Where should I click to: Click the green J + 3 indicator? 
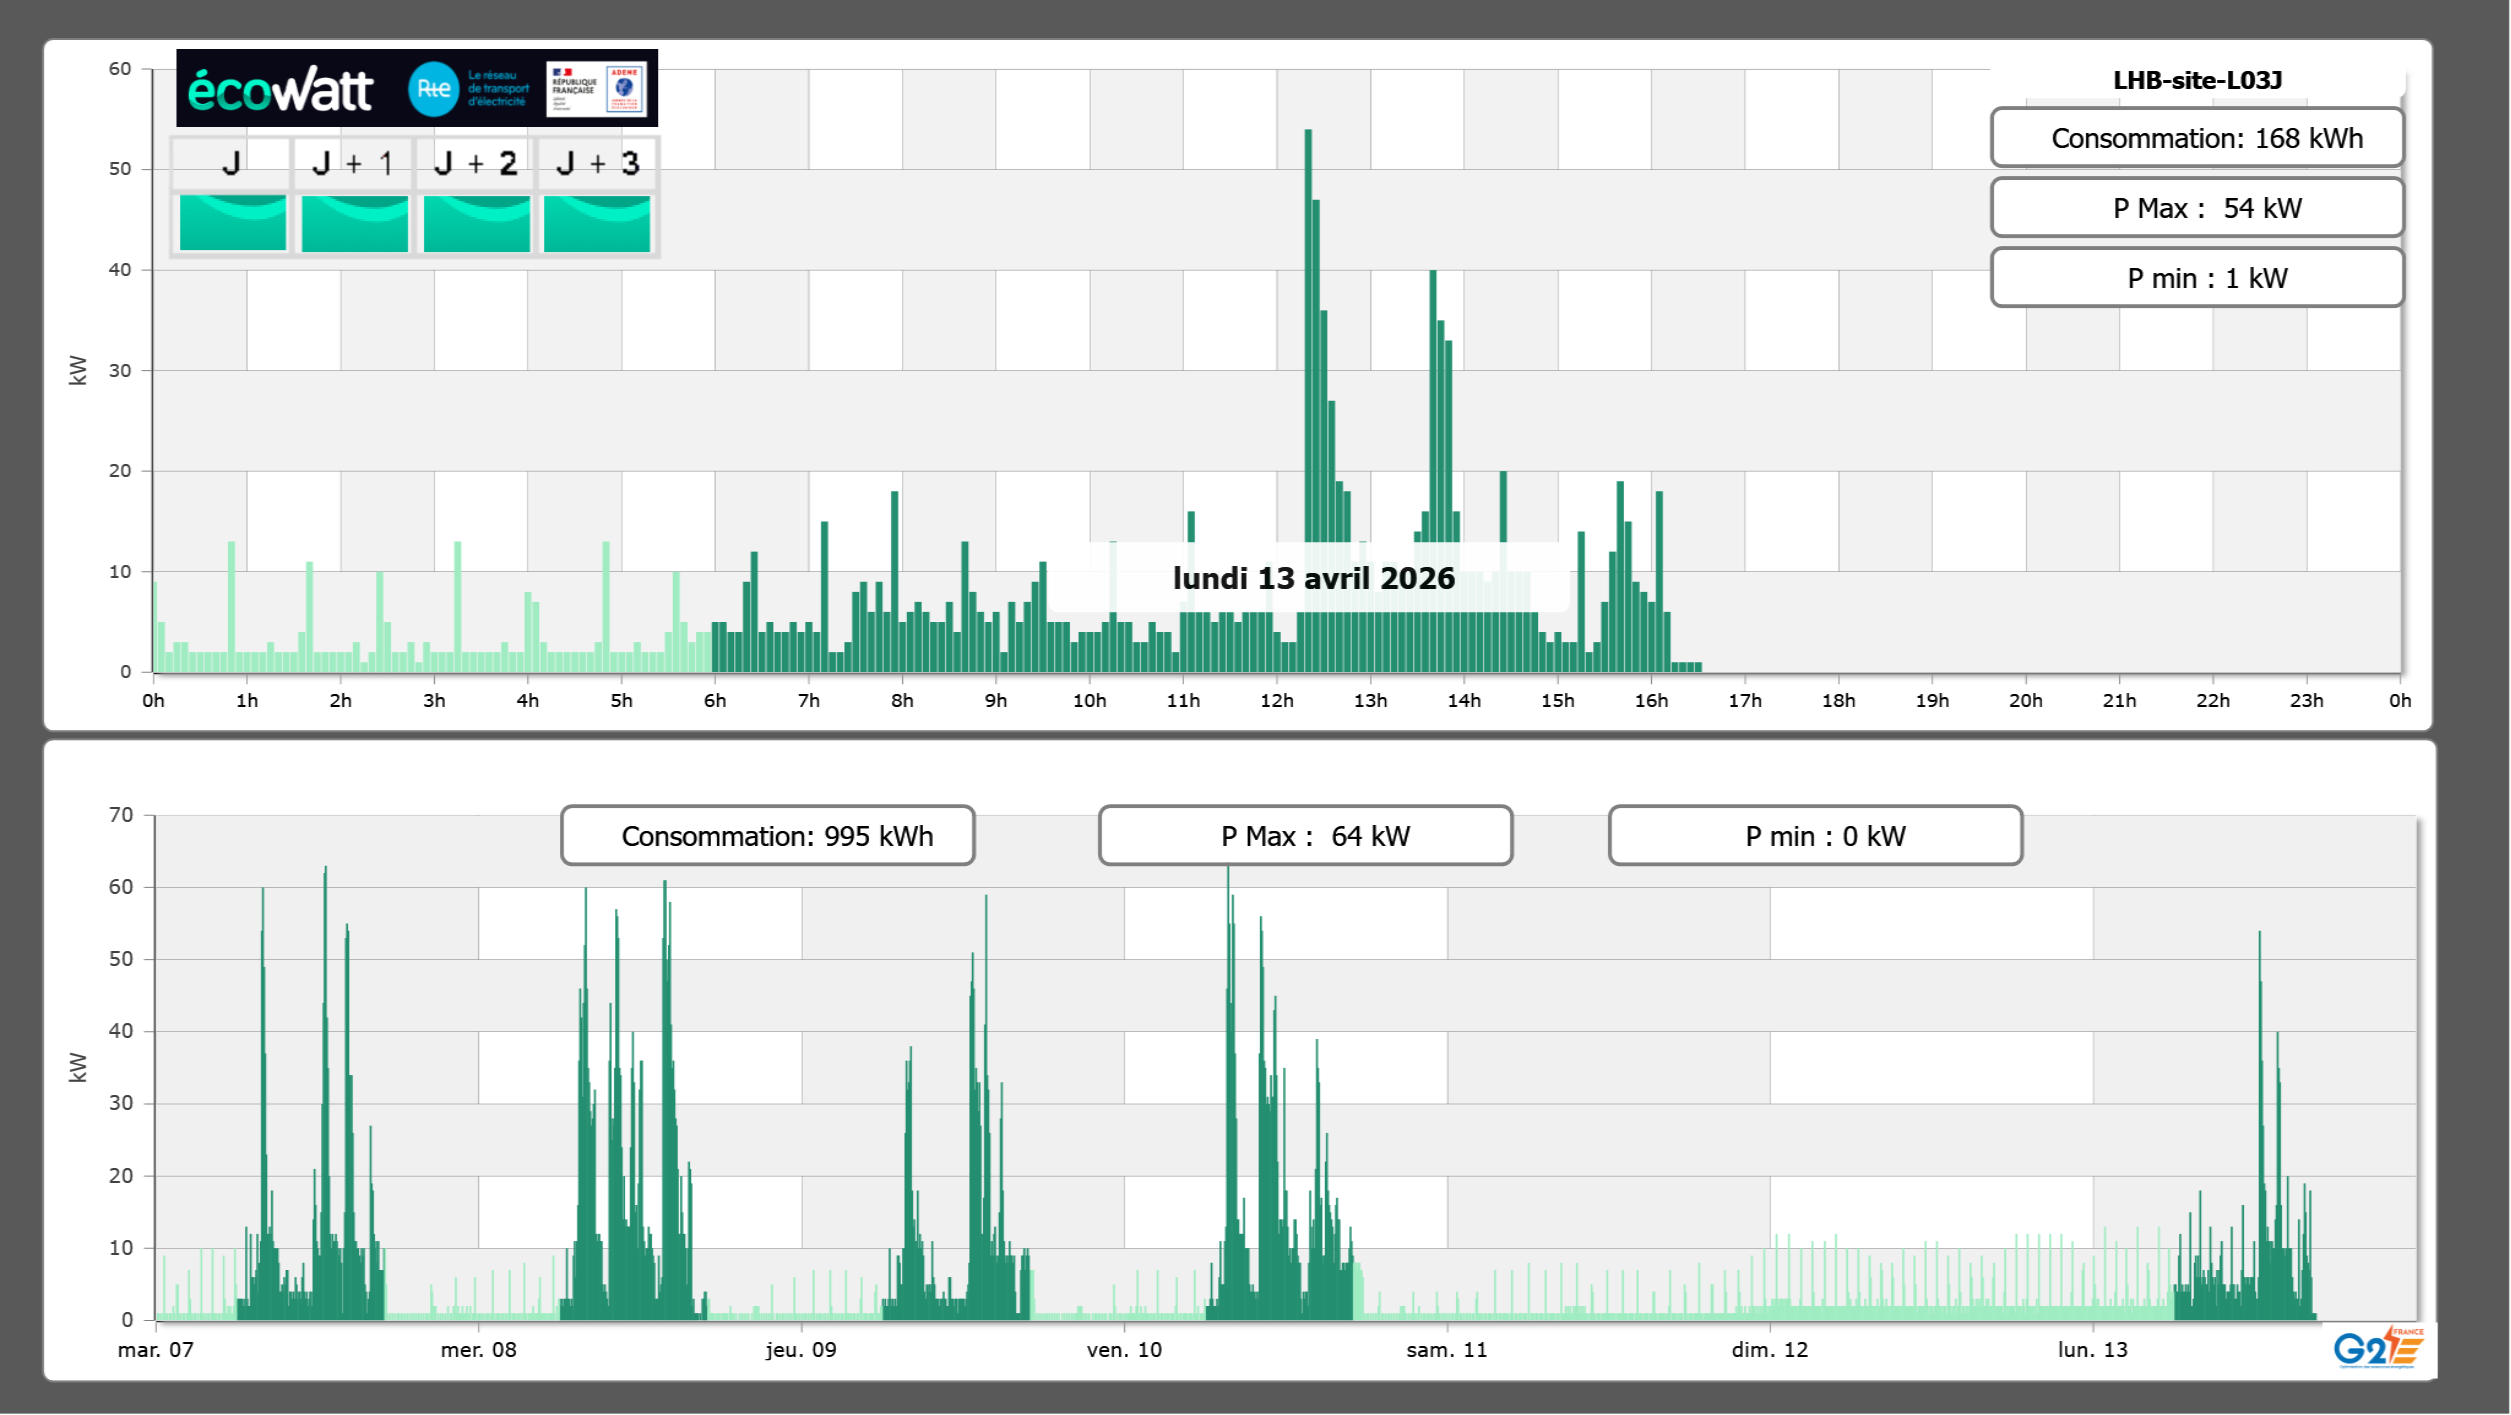pos(597,222)
